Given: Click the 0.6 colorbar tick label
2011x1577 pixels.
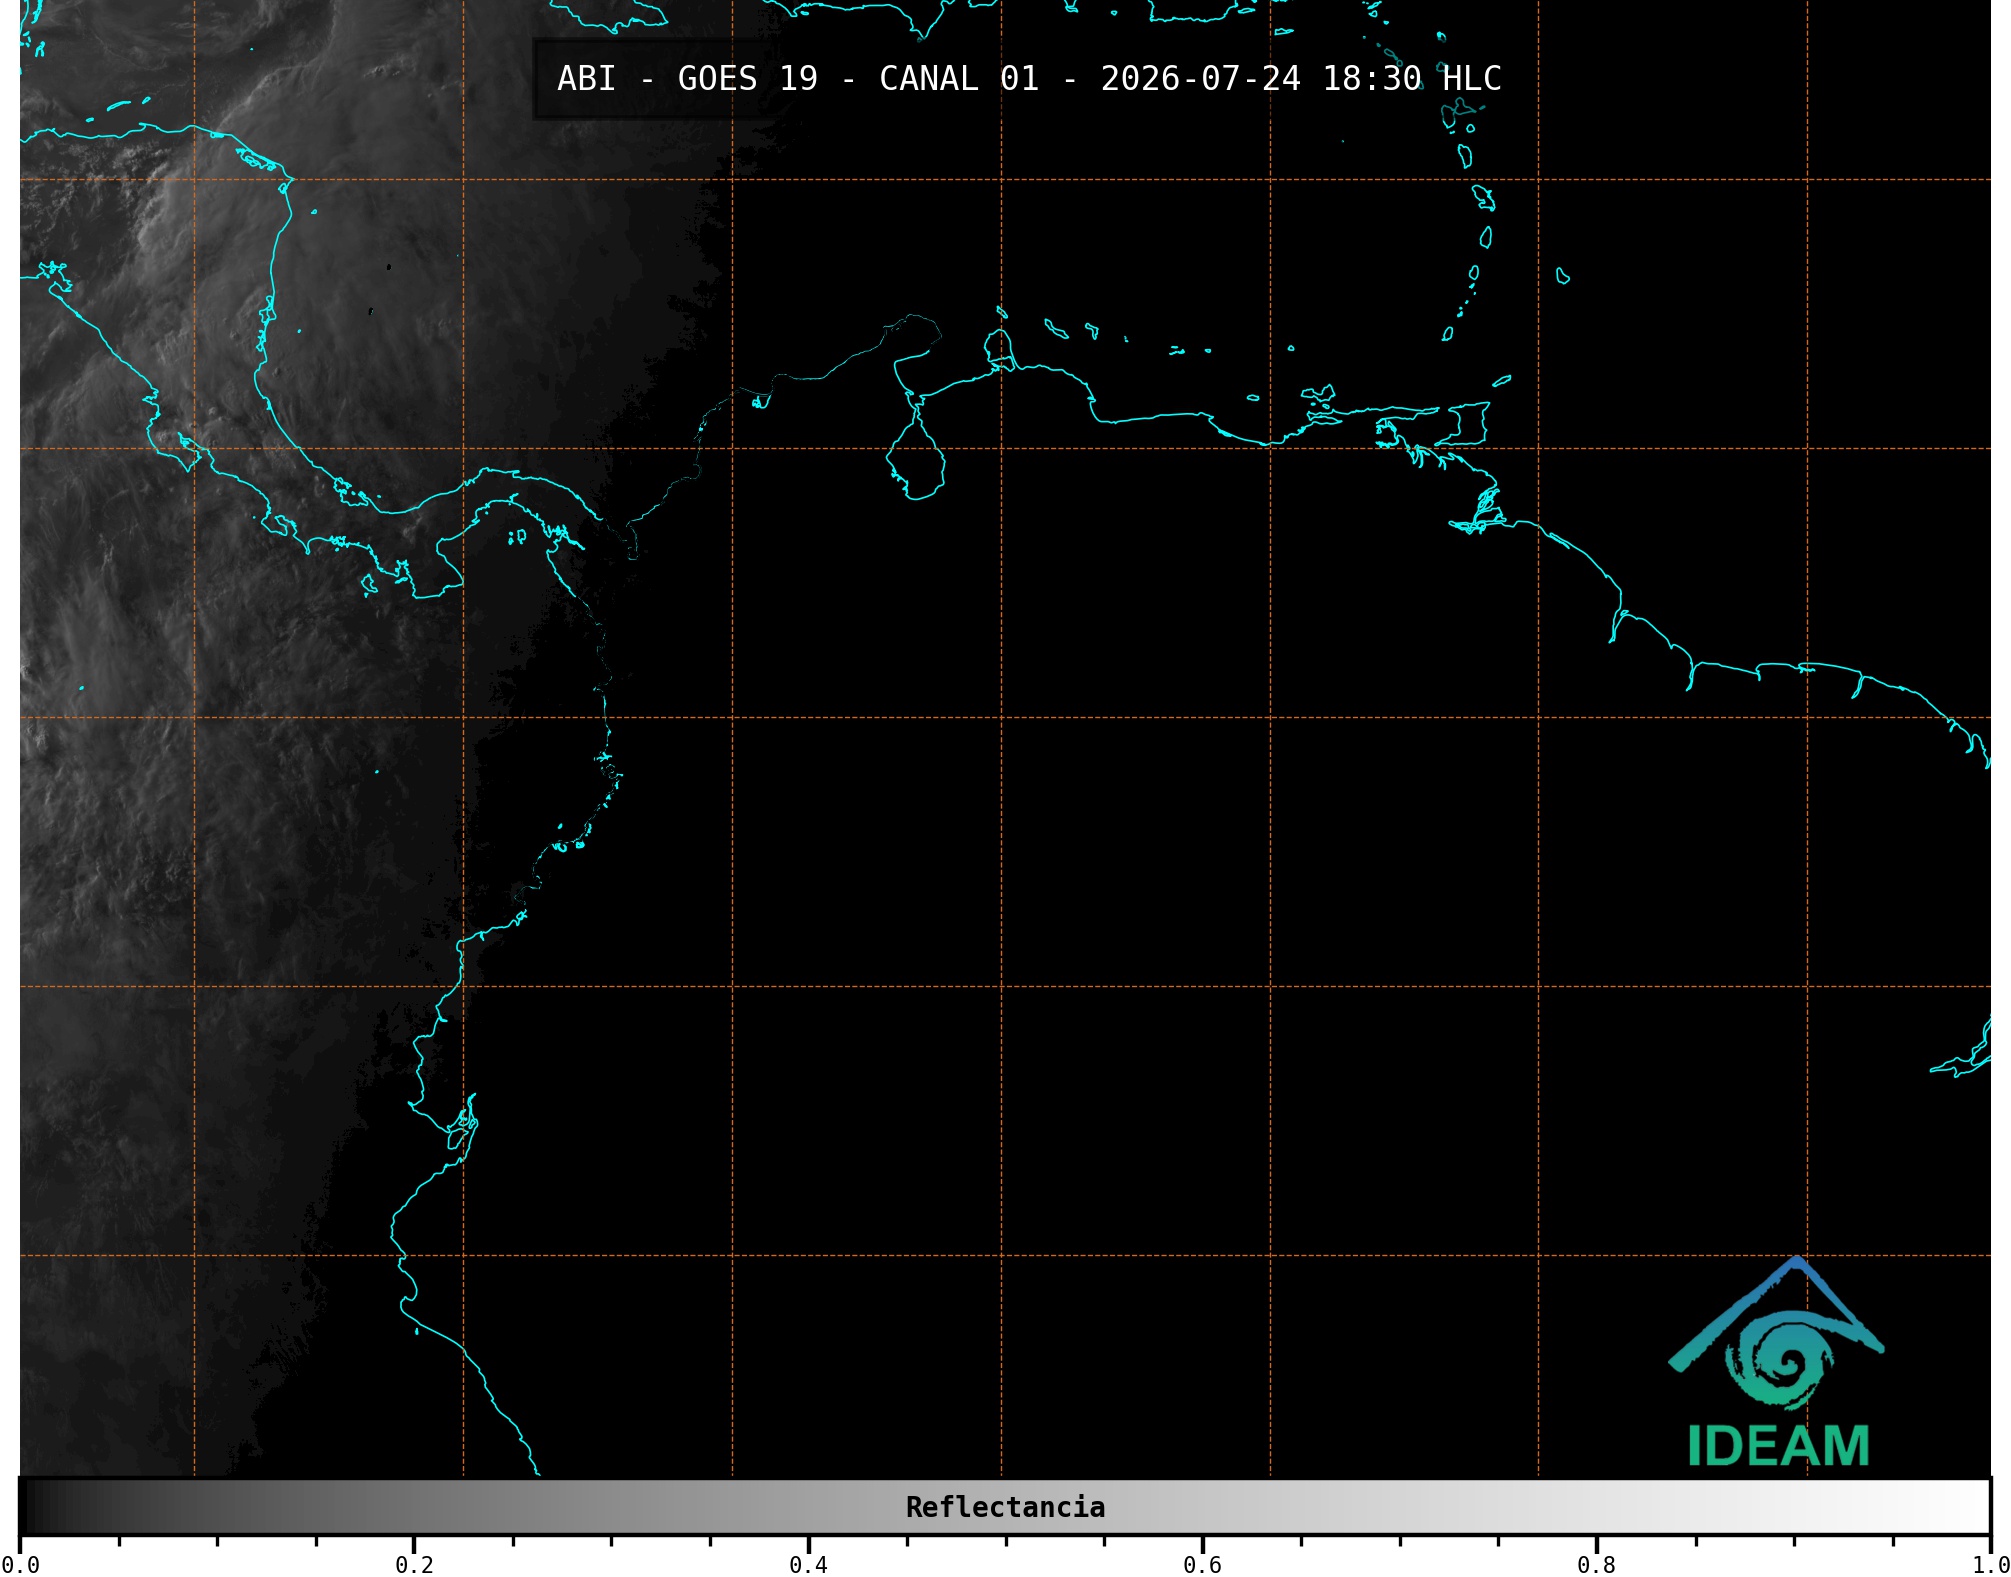Looking at the screenshot, I should click(x=1202, y=1565).
